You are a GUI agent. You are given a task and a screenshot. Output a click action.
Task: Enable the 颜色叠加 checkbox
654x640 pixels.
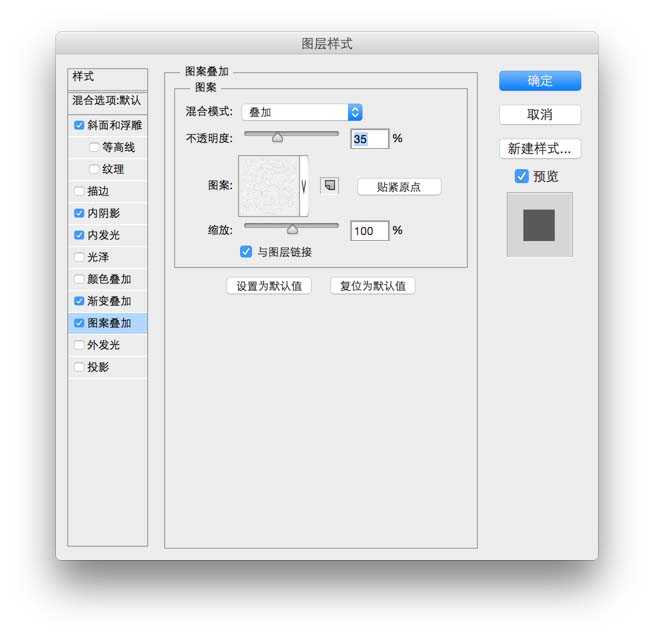(79, 279)
